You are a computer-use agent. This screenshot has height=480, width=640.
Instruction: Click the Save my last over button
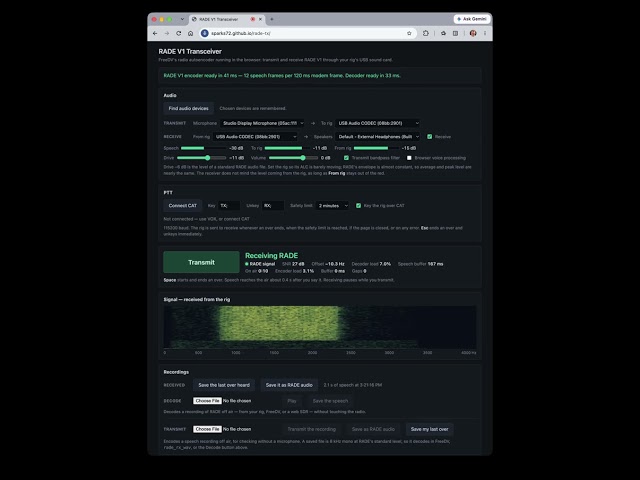(x=429, y=429)
